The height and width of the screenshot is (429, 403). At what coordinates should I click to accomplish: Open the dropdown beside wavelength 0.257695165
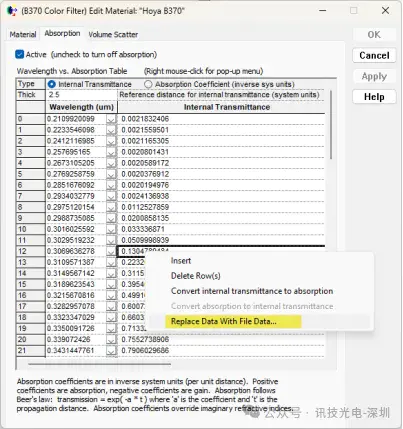coord(112,152)
